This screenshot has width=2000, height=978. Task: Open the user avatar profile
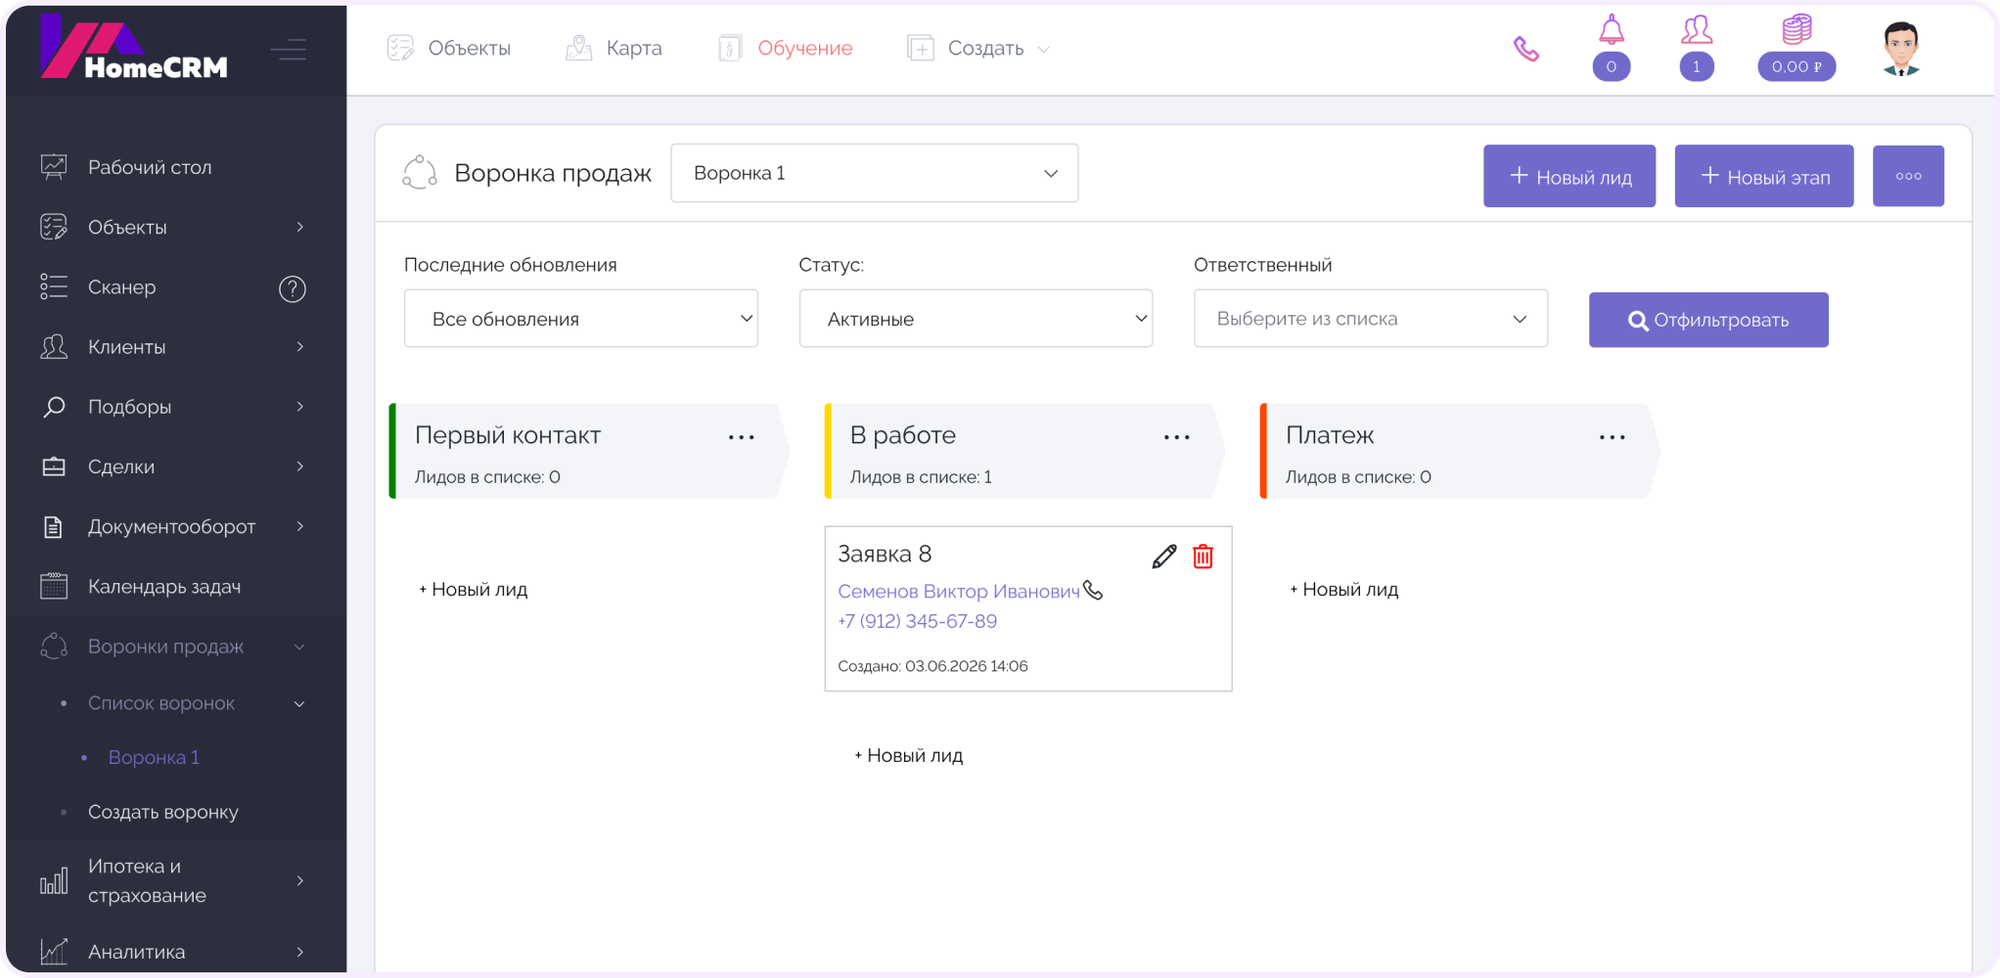pos(1901,48)
